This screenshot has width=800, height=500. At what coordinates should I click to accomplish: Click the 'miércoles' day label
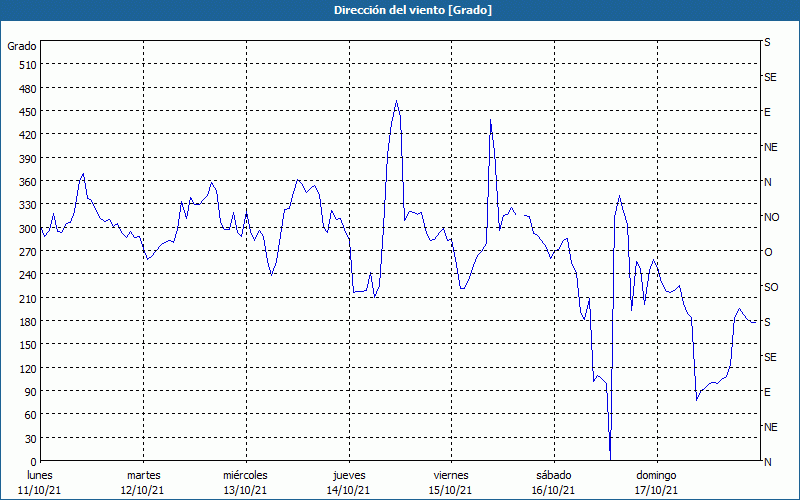(x=245, y=476)
